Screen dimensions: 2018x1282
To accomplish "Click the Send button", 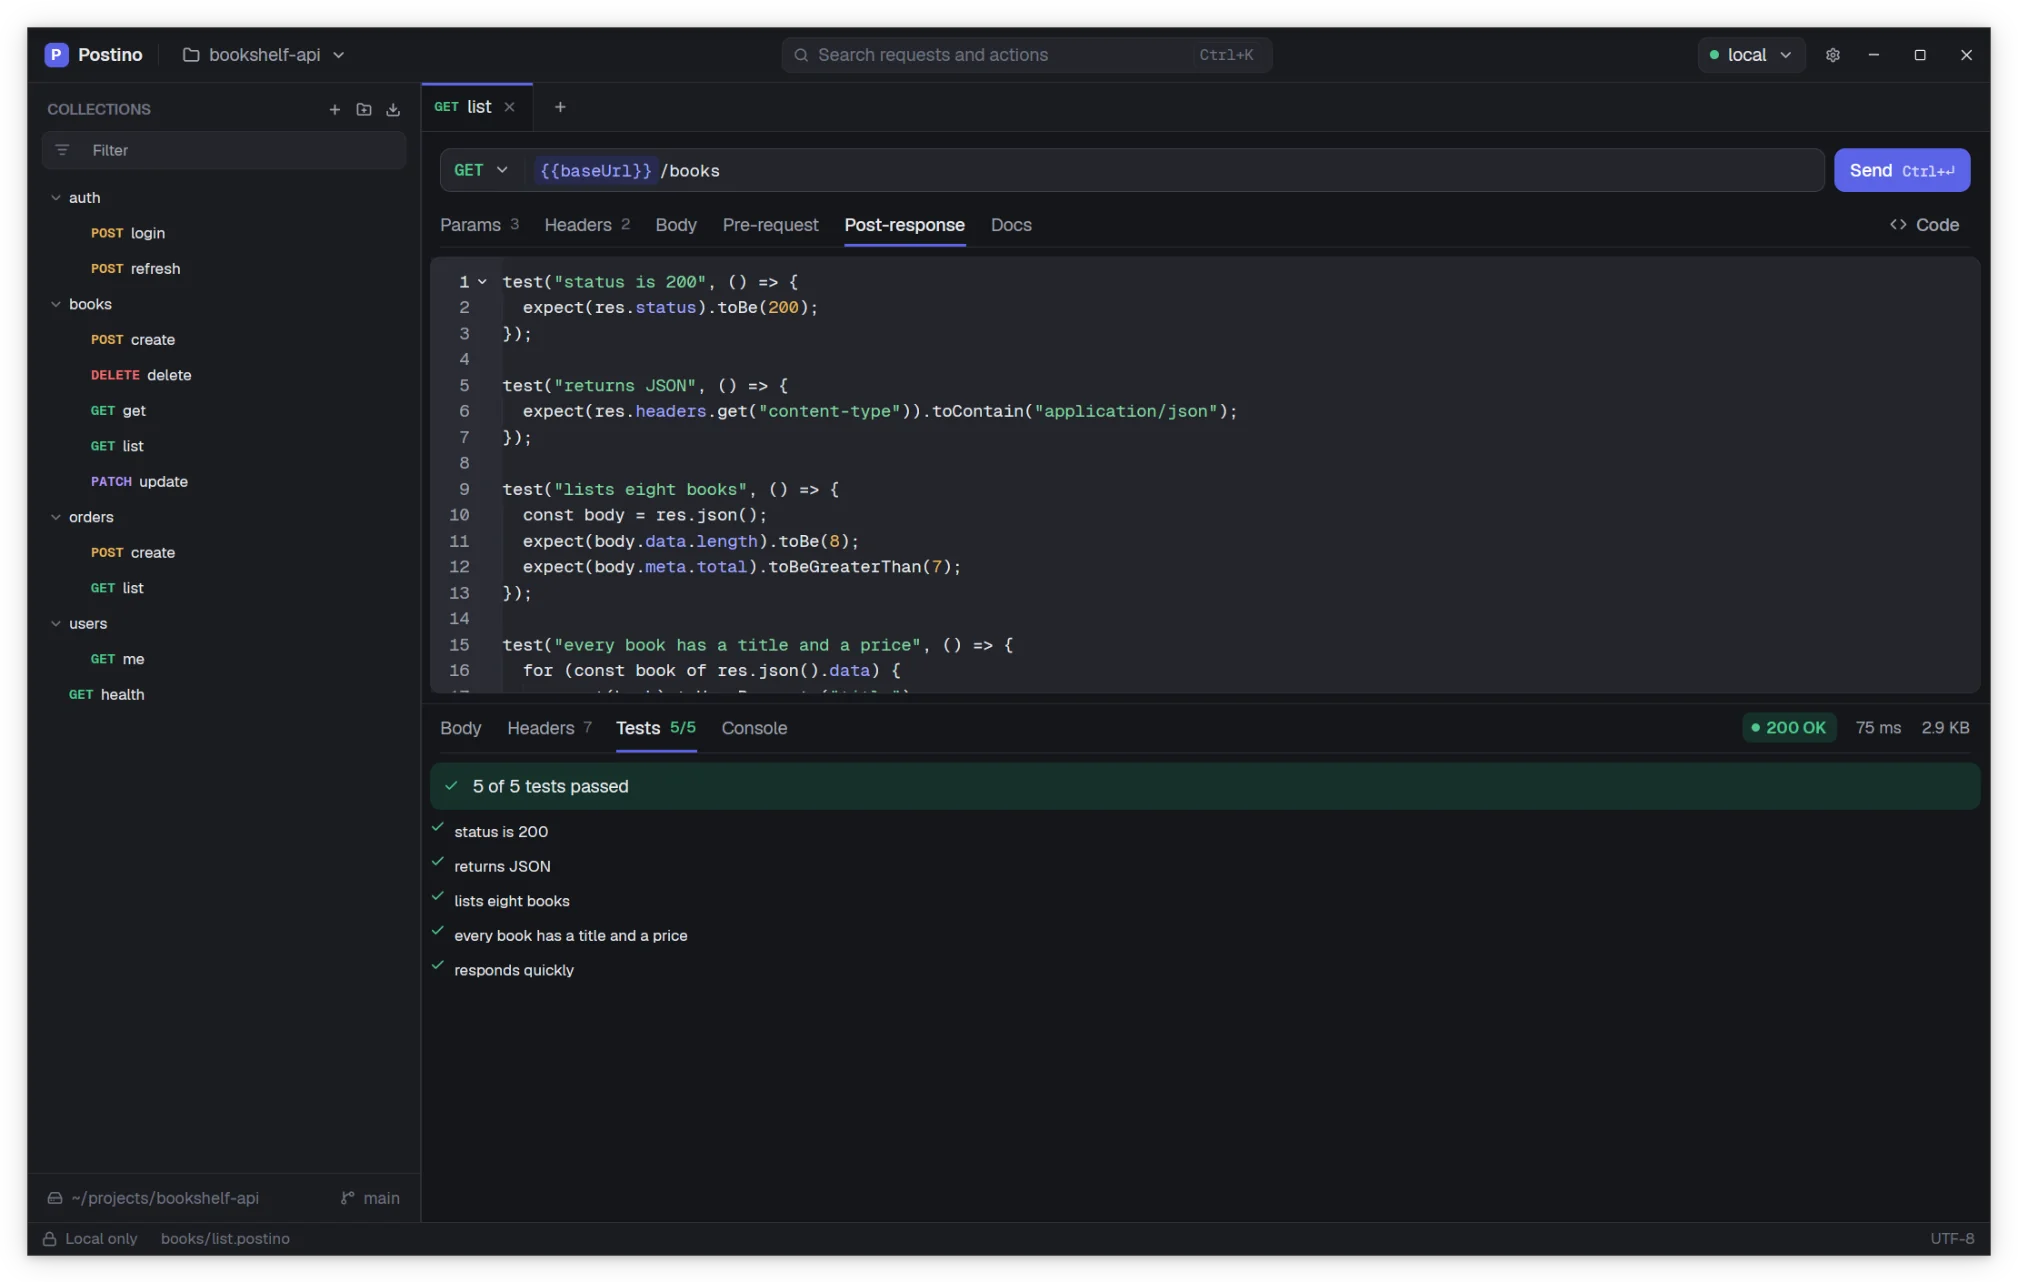I will tap(1901, 170).
